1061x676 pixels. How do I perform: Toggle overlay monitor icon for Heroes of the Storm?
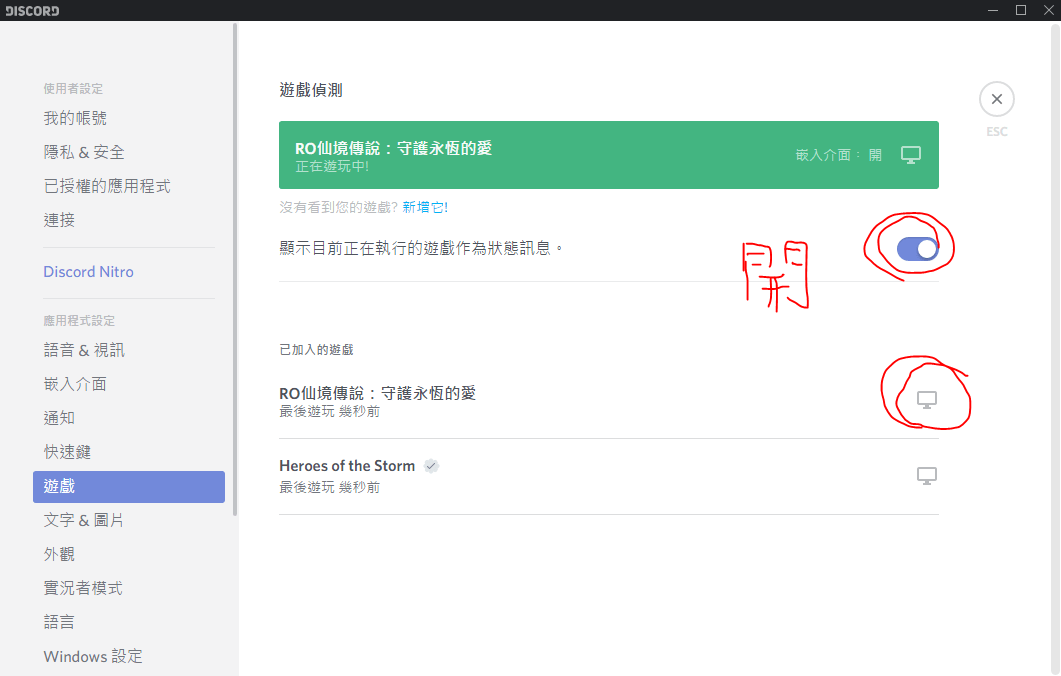coord(926,476)
